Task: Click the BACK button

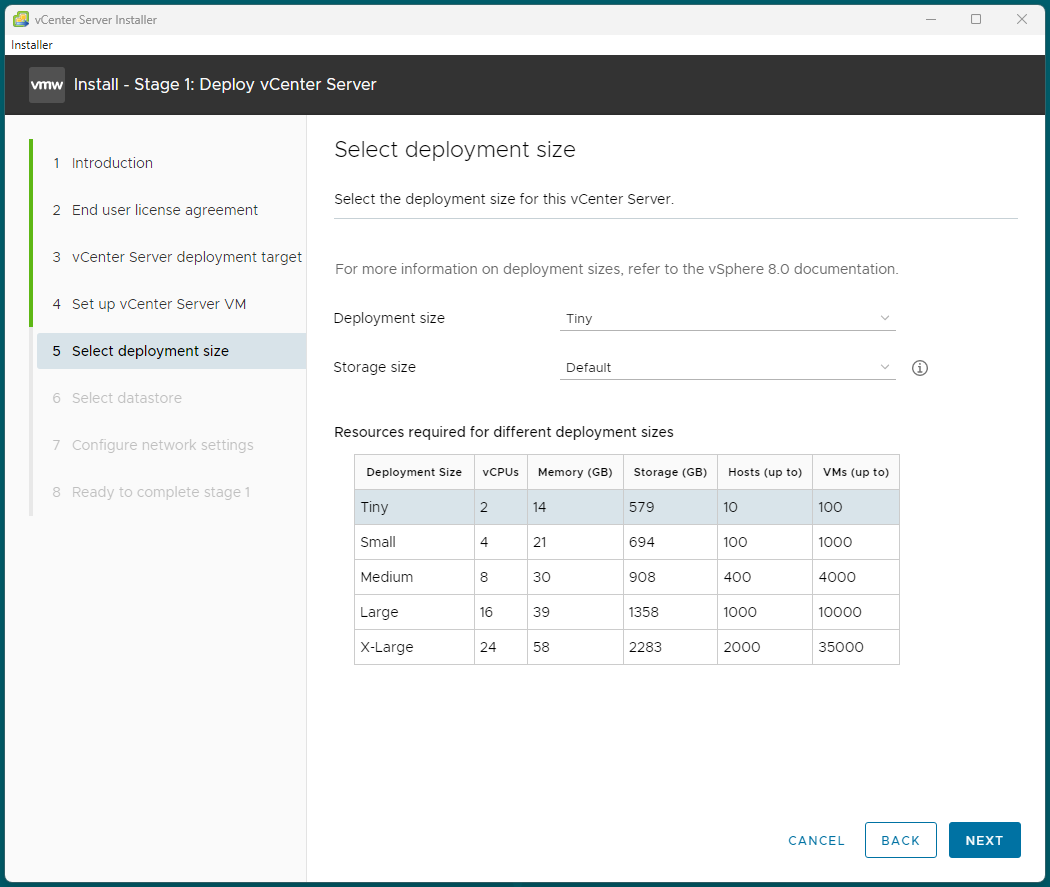Action: [x=901, y=840]
